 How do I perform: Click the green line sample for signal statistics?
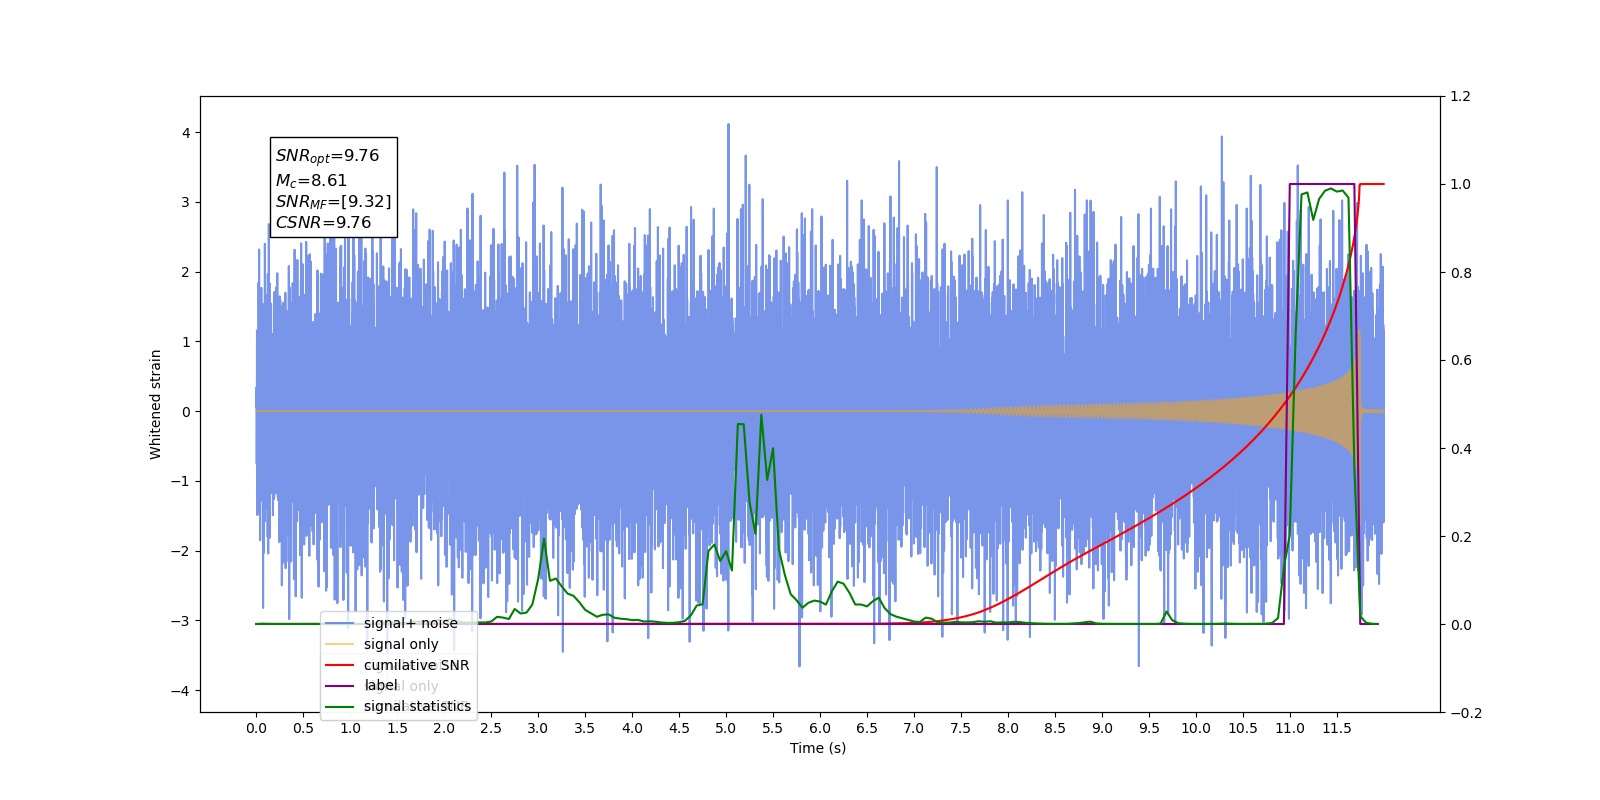click(x=340, y=707)
